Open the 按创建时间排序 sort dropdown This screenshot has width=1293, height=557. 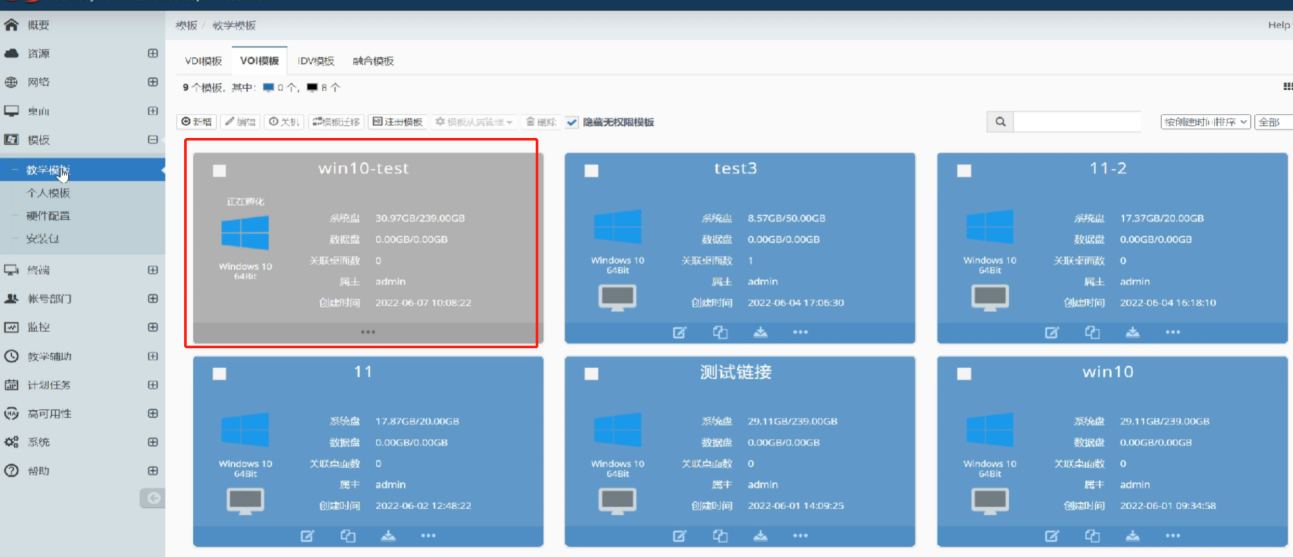point(1205,122)
